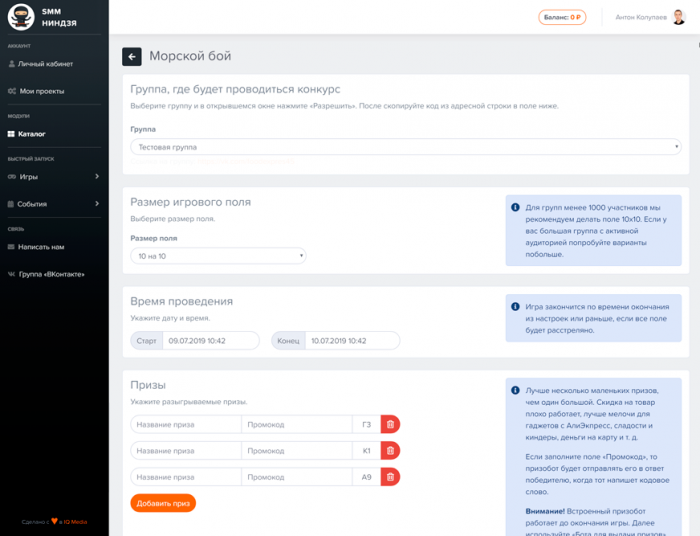Open Личный кабинет in the sidebar
The width and height of the screenshot is (700, 536).
45,64
